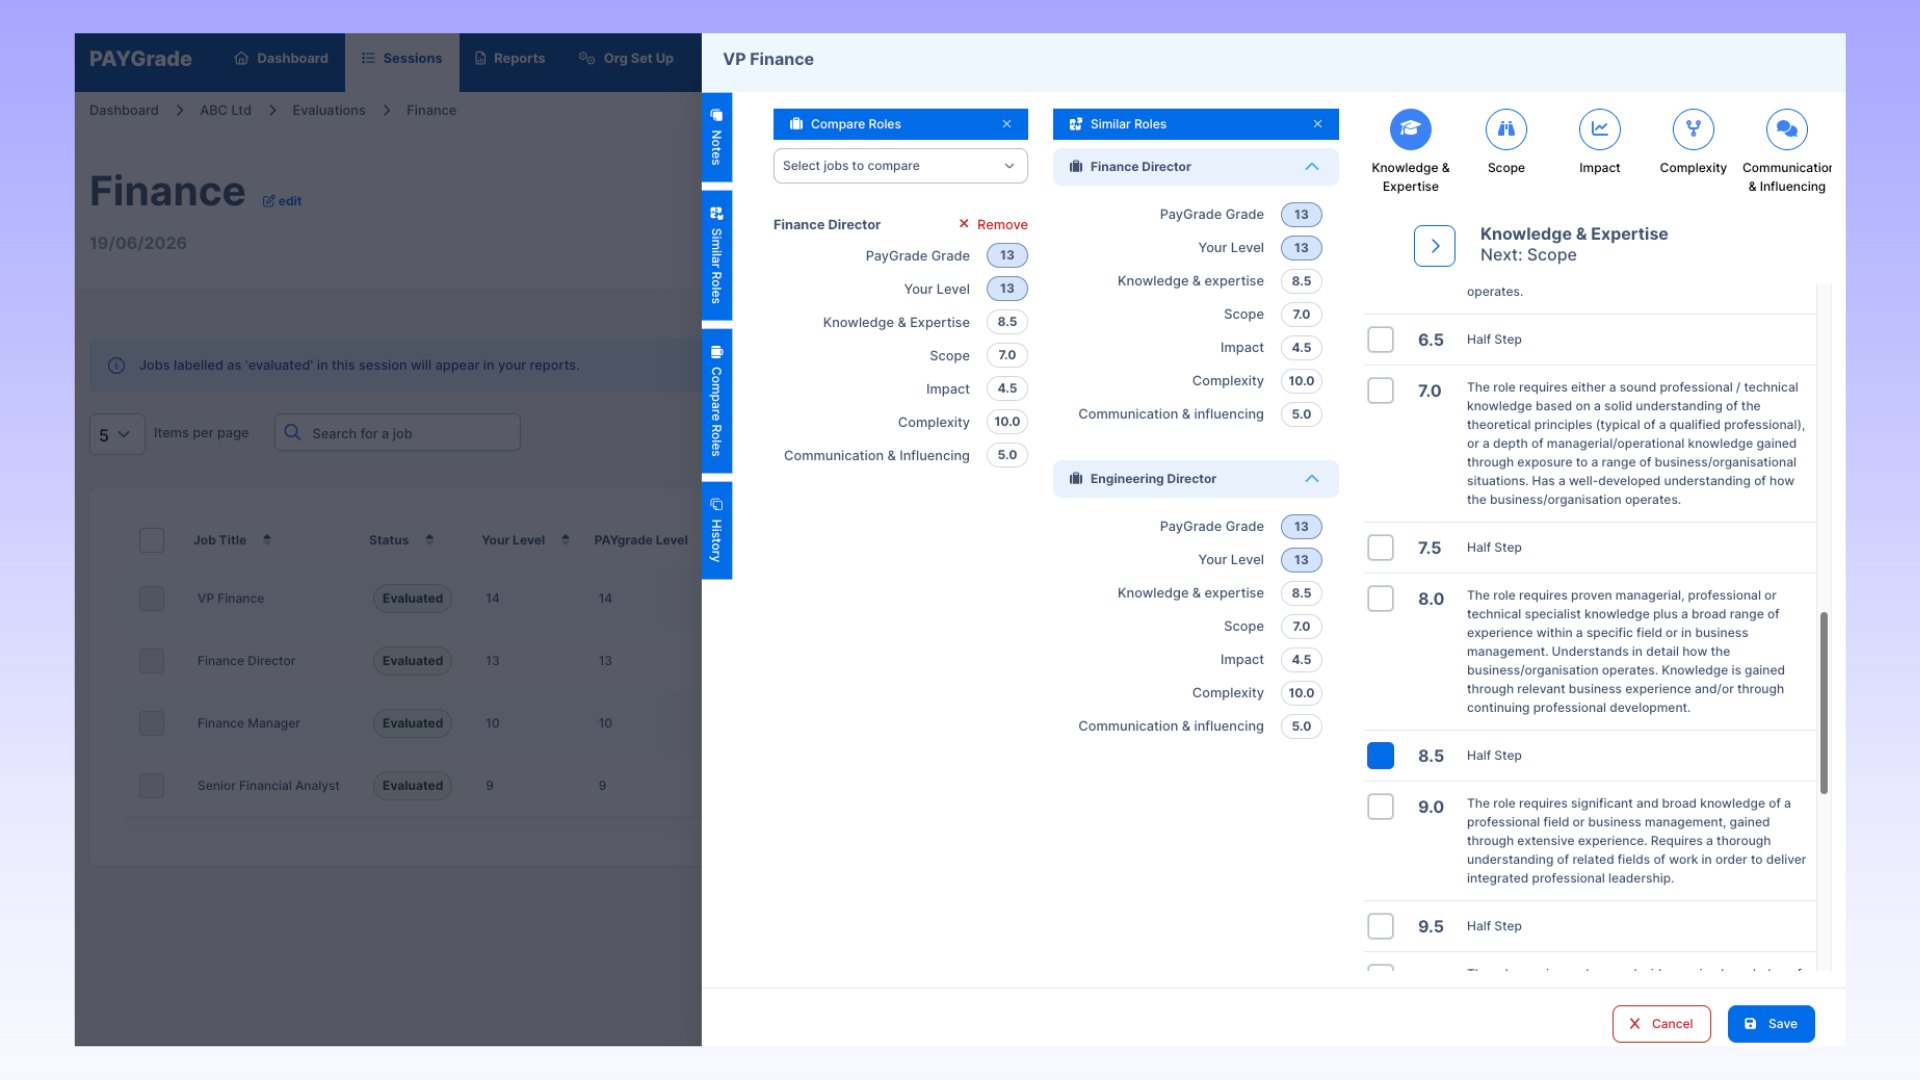Screen dimensions: 1920x1080
Task: Close the Compare Roles panel
Action: [1007, 124]
